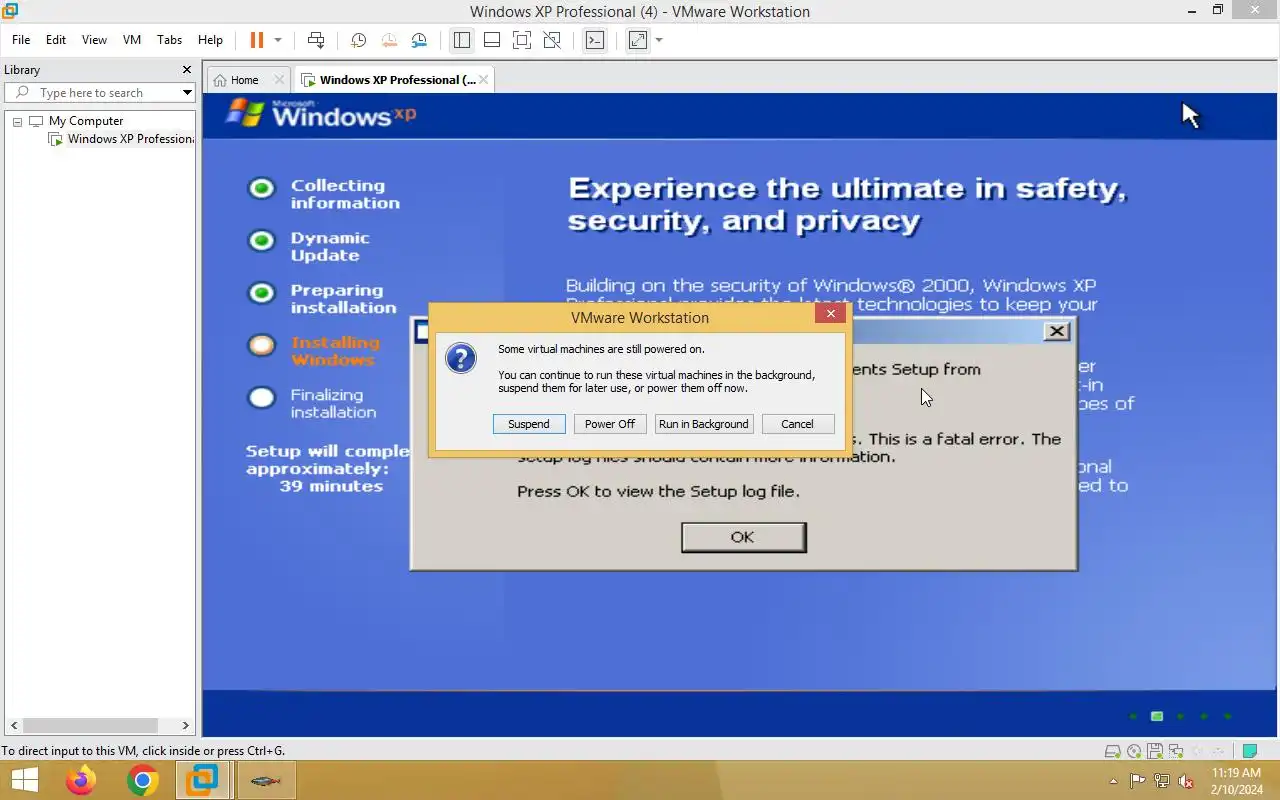Click Send Ctrl+Alt+Del toolbar icon
The width and height of the screenshot is (1280, 800).
[x=316, y=40]
